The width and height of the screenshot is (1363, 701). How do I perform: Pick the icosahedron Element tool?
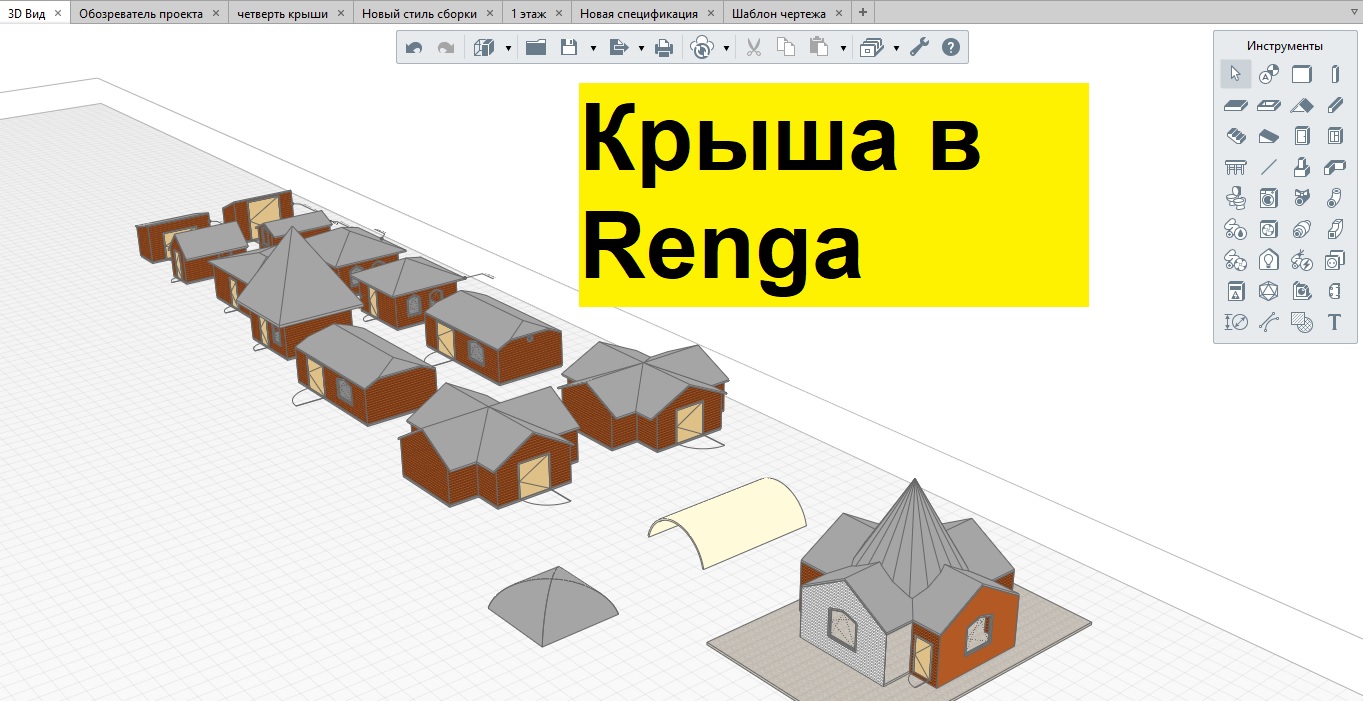point(1268,291)
